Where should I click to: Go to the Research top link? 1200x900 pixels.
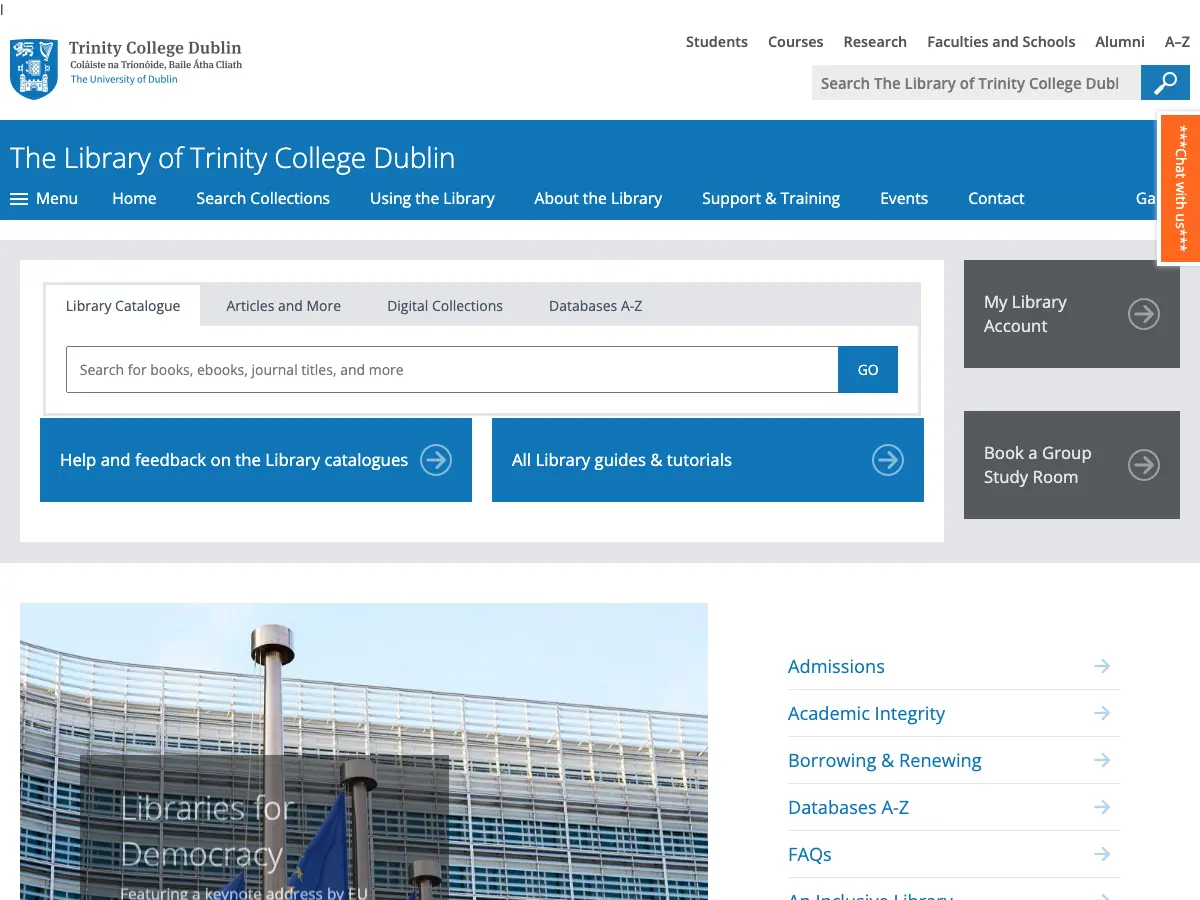tap(875, 42)
